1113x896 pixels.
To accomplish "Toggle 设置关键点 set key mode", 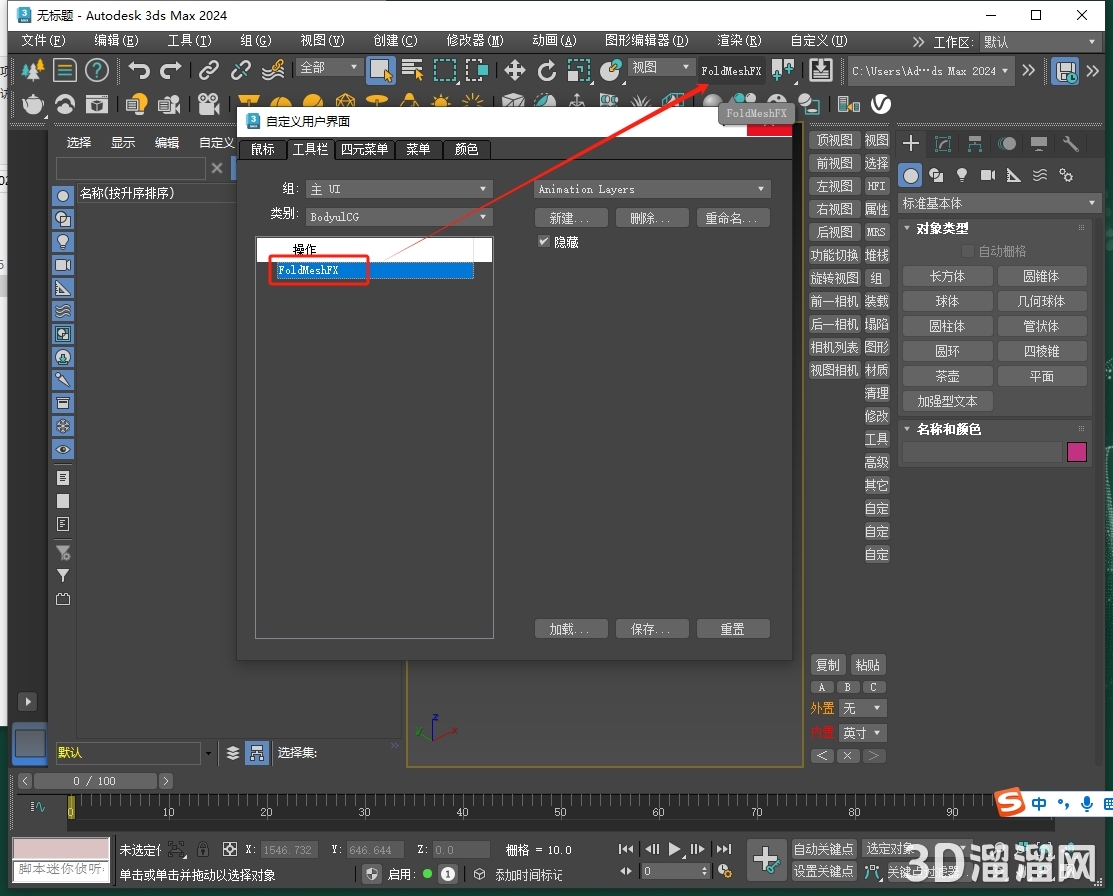I will [823, 871].
